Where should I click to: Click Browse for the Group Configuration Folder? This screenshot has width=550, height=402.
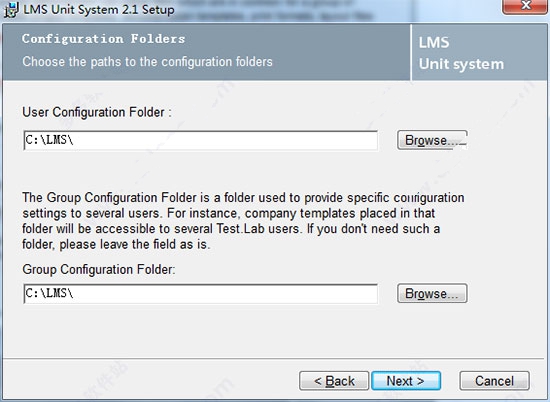pos(432,293)
